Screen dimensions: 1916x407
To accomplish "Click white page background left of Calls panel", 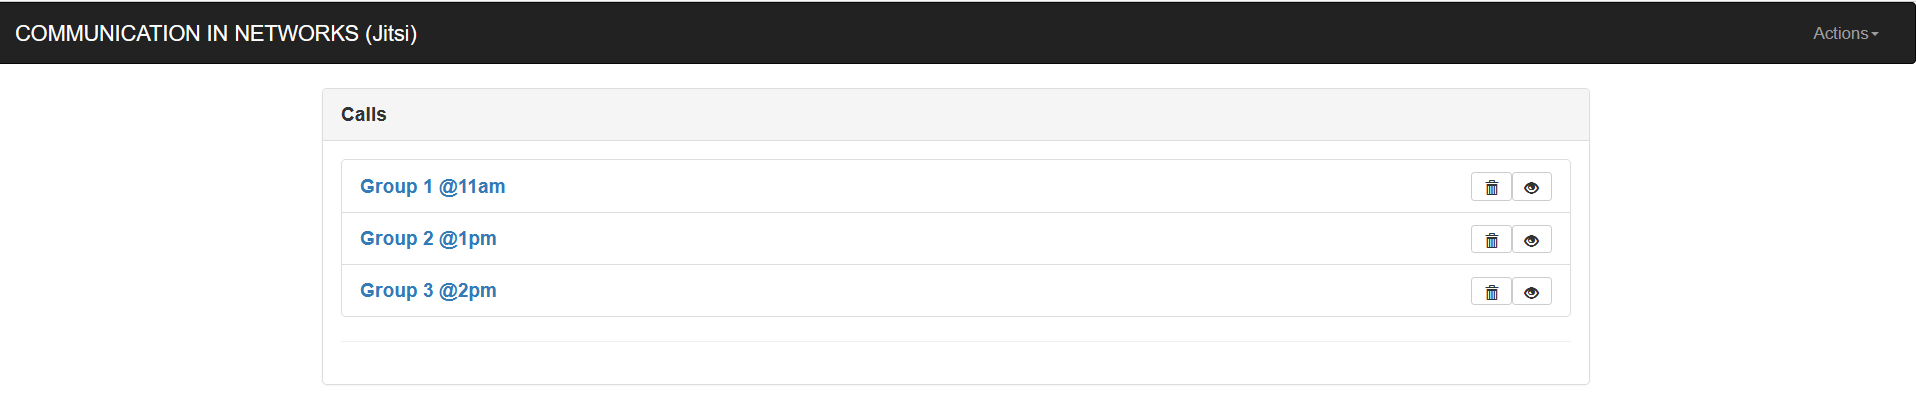I will coord(160,230).
